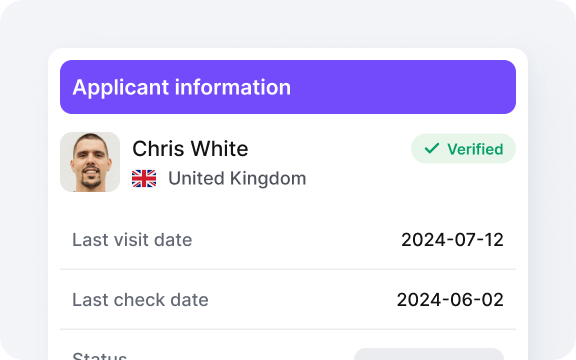Click the Last visit date label
576x360 pixels.
132,240
